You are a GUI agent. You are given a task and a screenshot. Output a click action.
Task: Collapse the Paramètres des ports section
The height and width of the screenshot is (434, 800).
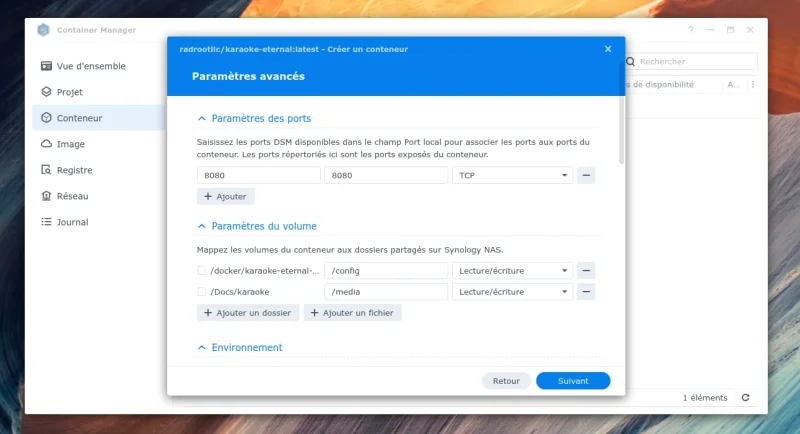pos(202,118)
